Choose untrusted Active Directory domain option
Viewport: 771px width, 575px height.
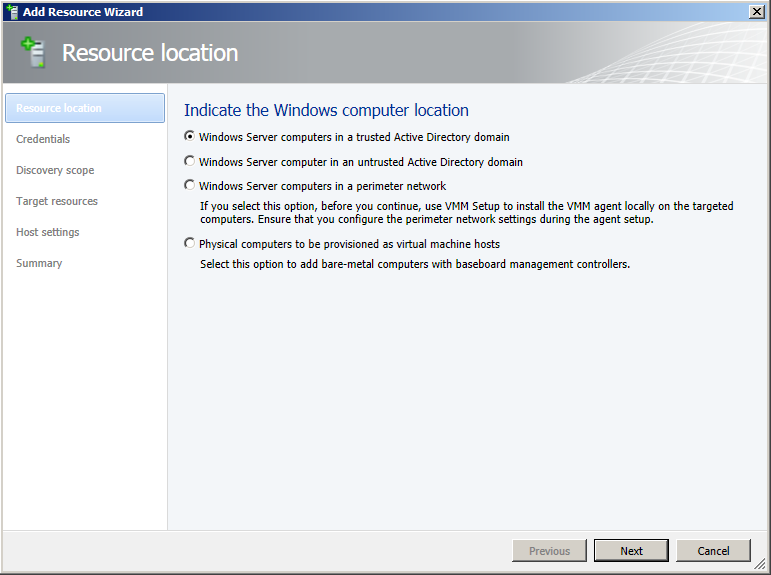click(190, 161)
